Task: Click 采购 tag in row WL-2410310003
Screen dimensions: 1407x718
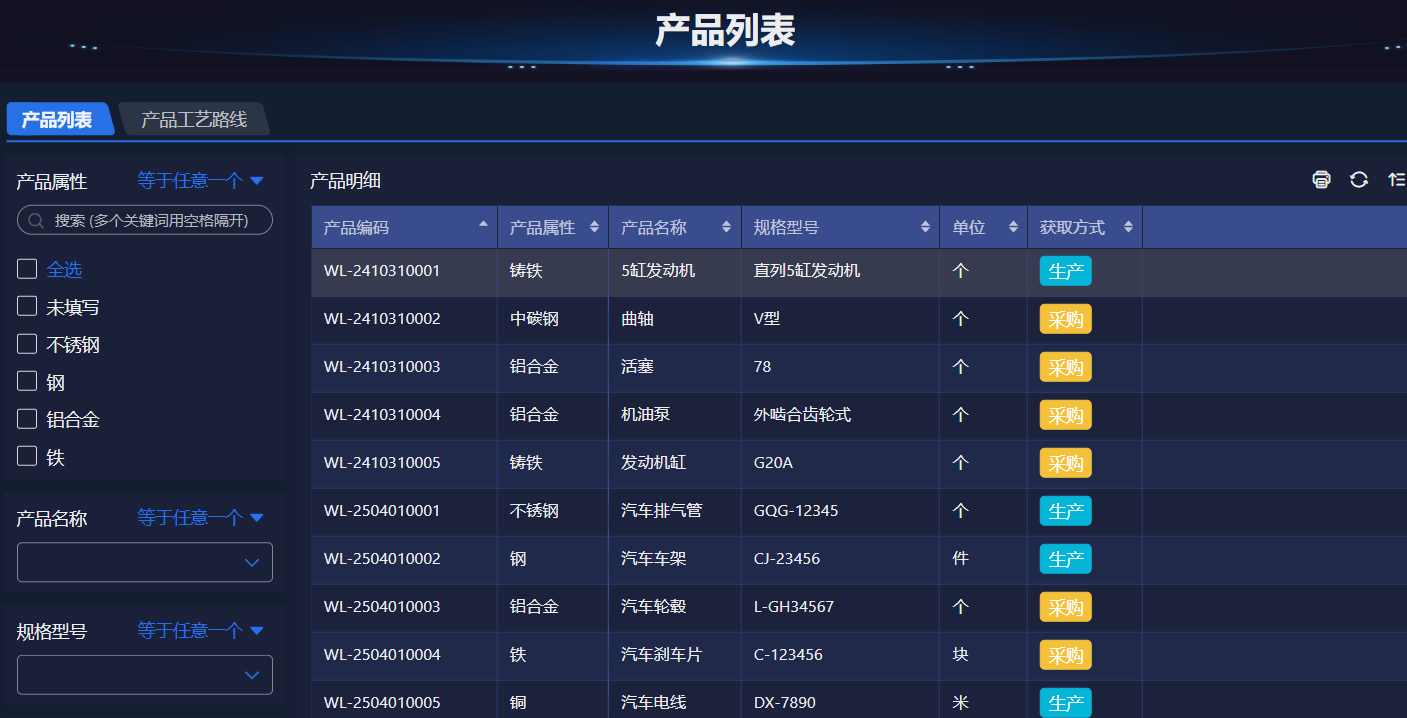Action: pos(1065,367)
